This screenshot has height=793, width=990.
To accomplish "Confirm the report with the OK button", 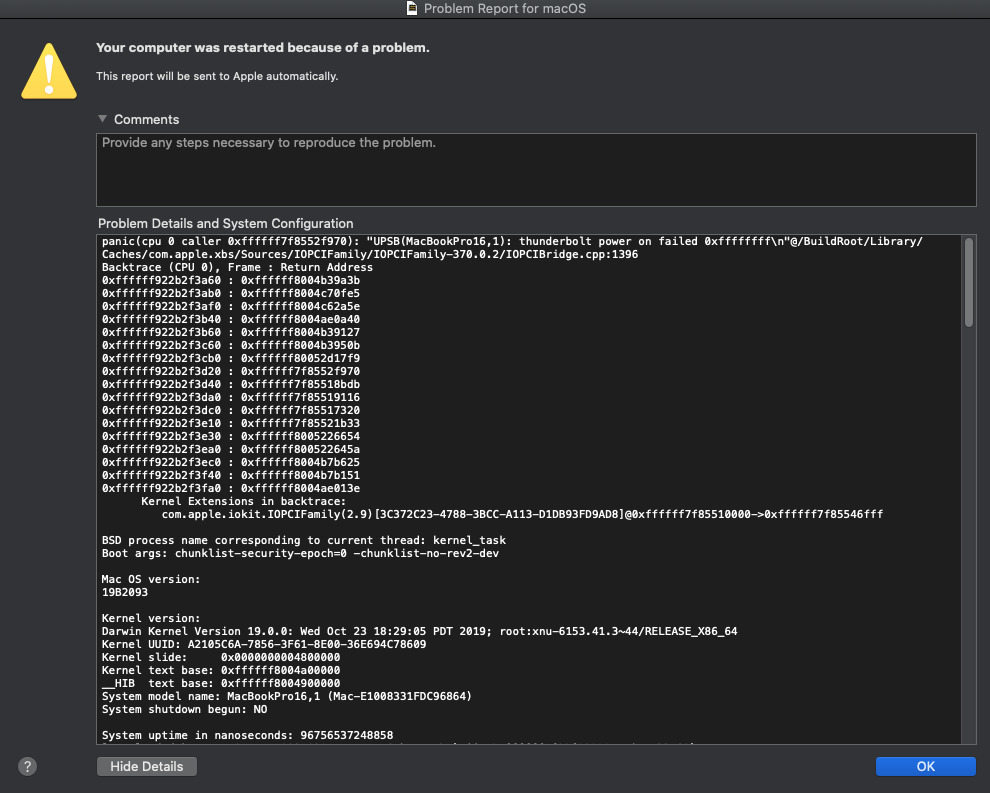I will pos(925,766).
